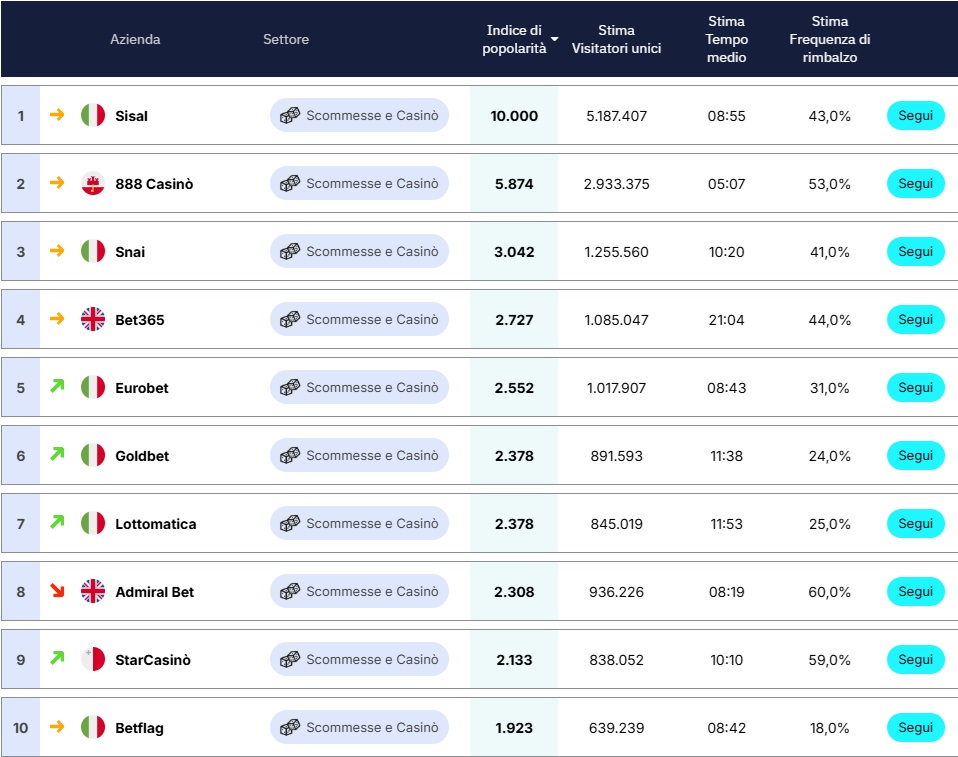Follow Betflag using its Segui button

coord(915,728)
